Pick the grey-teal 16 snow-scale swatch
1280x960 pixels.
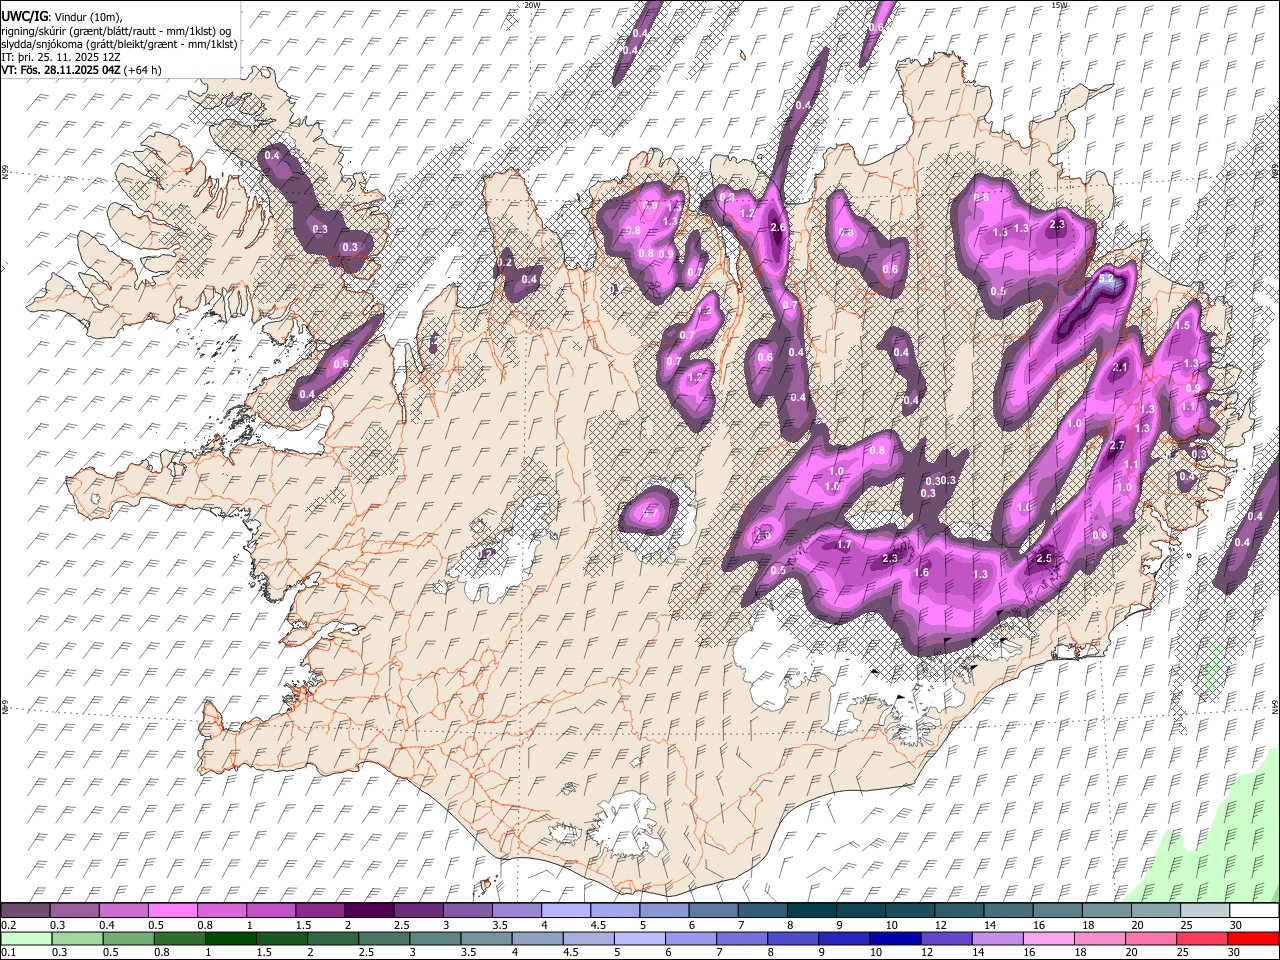[x=1056, y=911]
